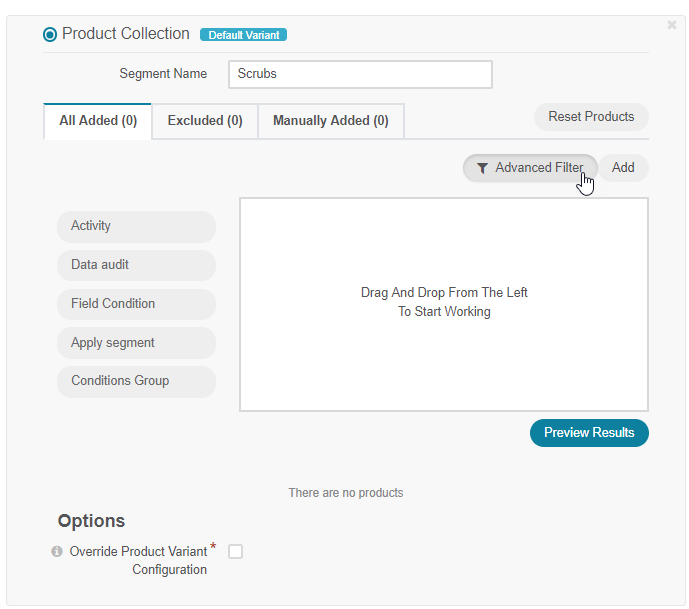Image resolution: width=689 pixels, height=609 pixels.
Task: Select the Field Condition pill
Action: [x=136, y=304]
